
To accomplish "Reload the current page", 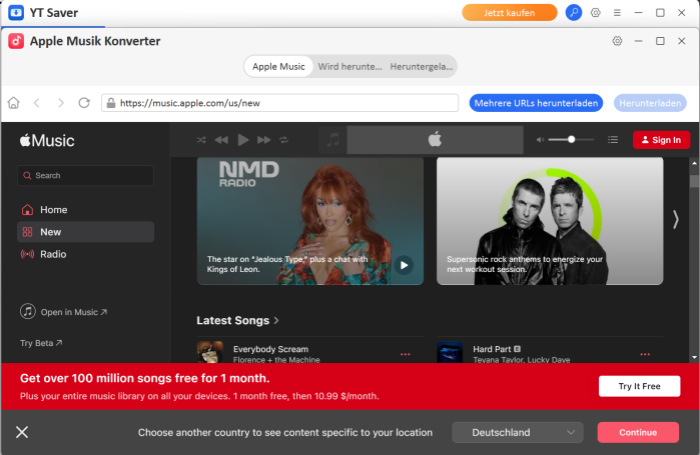I will [x=84, y=103].
